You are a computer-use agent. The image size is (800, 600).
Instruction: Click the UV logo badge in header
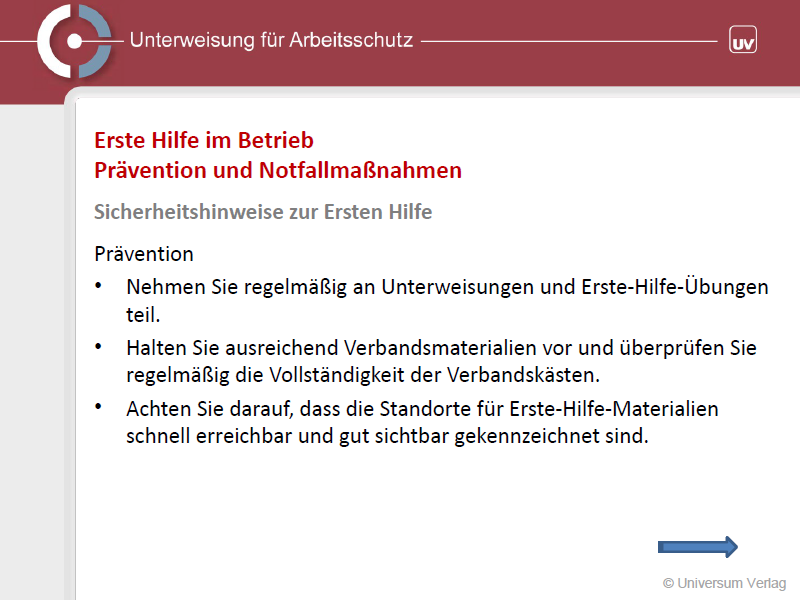743,40
